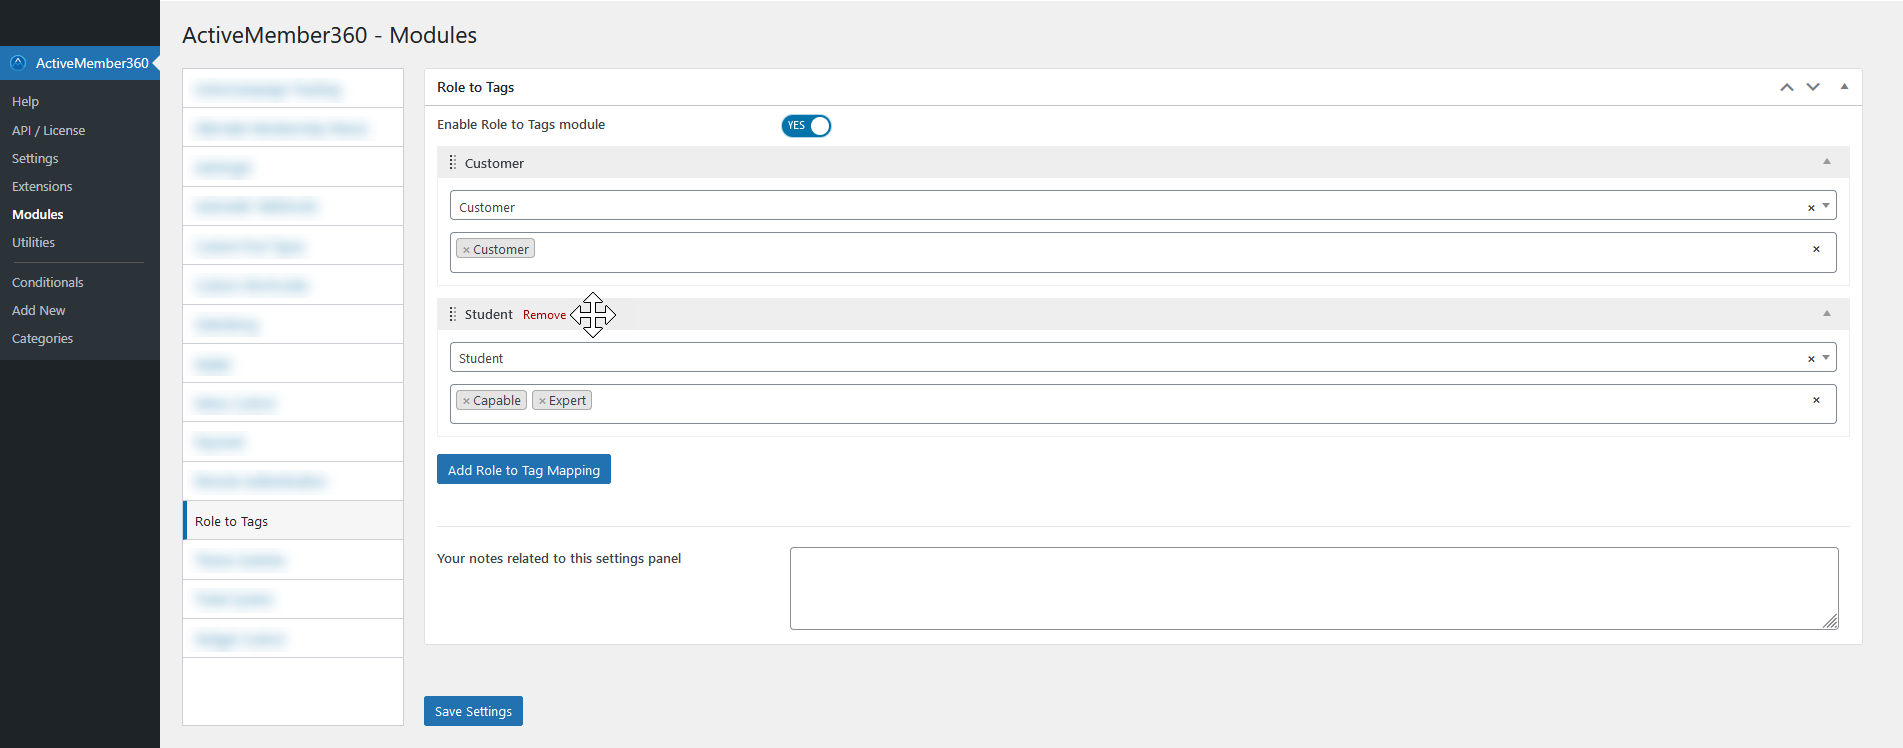Toggle Enable Role to Tags module switch
This screenshot has height=748, width=1903.
[806, 125]
